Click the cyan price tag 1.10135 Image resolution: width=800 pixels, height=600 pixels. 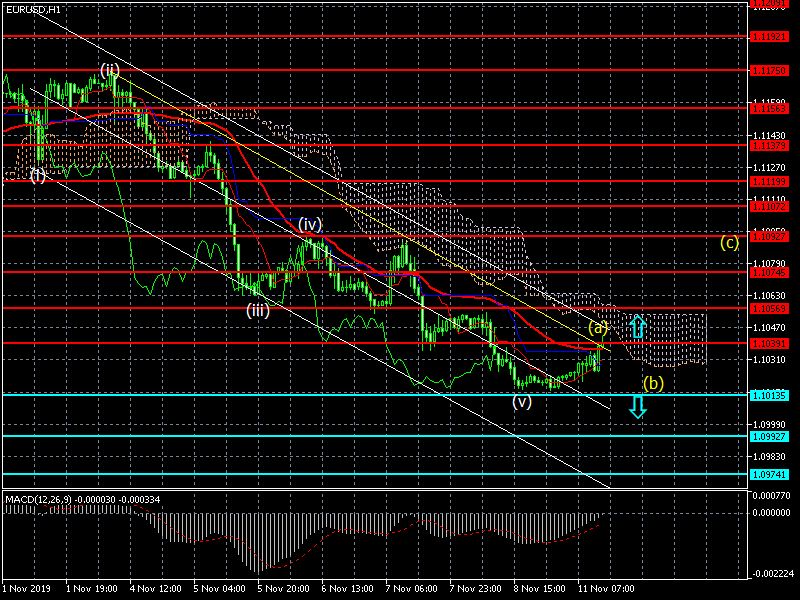point(769,395)
